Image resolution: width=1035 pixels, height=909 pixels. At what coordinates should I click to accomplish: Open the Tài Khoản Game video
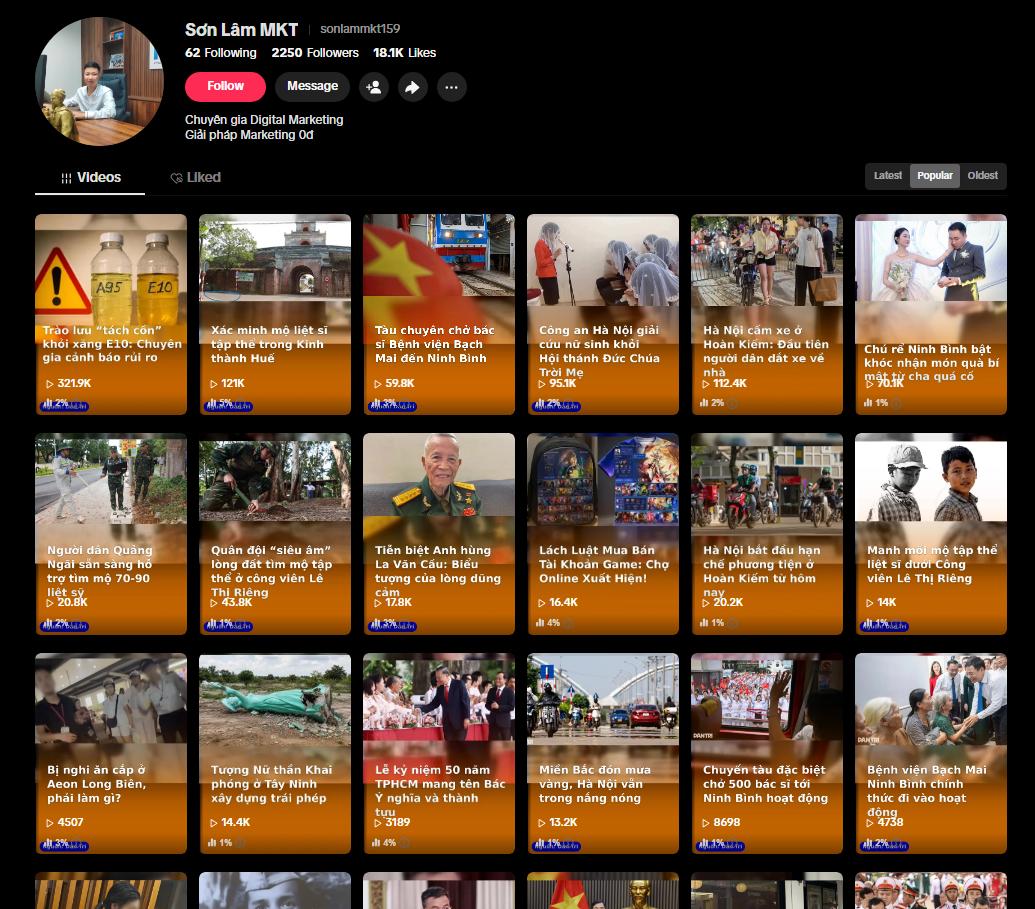pyautogui.click(x=603, y=534)
